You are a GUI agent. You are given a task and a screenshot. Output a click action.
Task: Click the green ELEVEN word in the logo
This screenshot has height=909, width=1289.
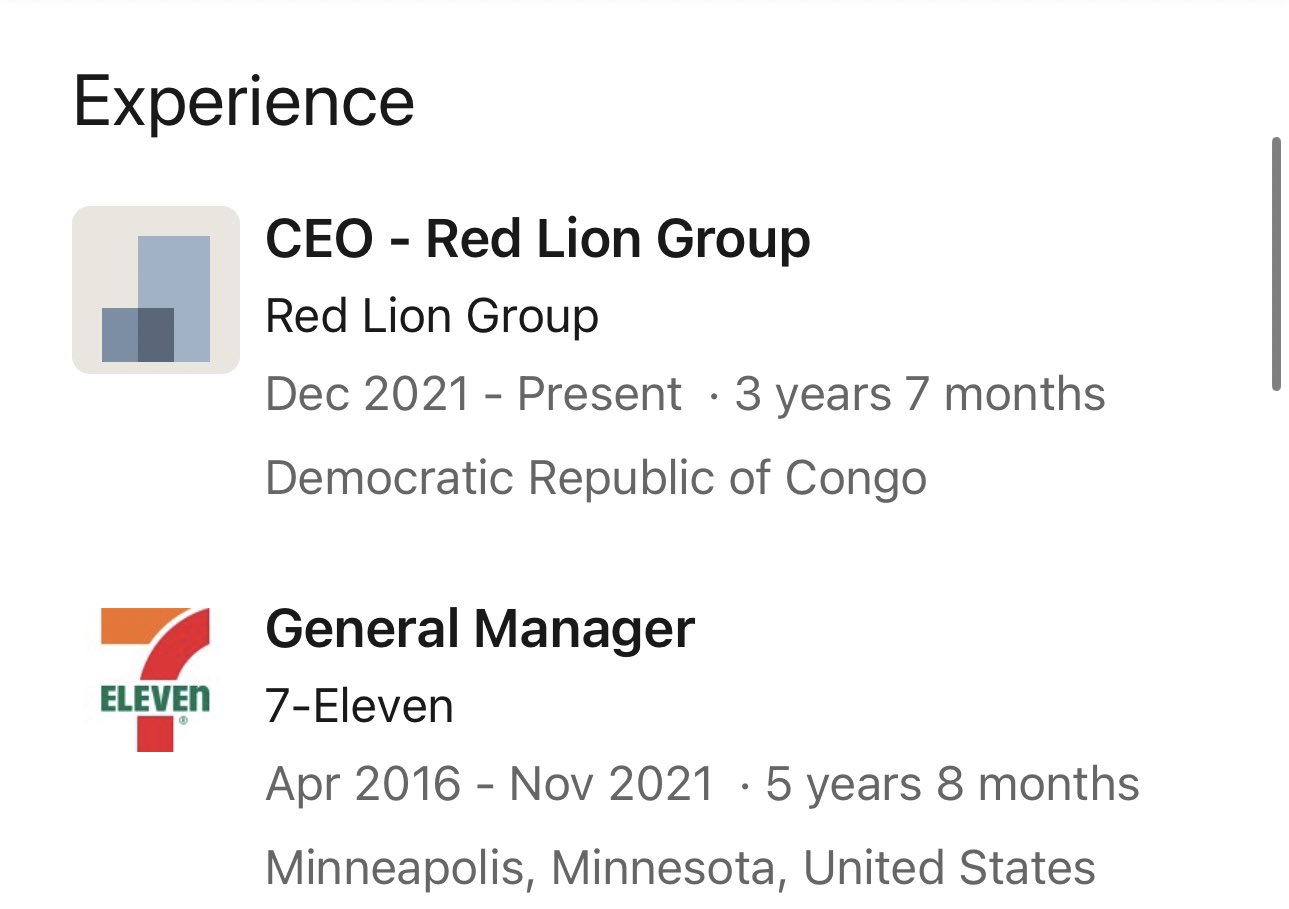pos(156,699)
